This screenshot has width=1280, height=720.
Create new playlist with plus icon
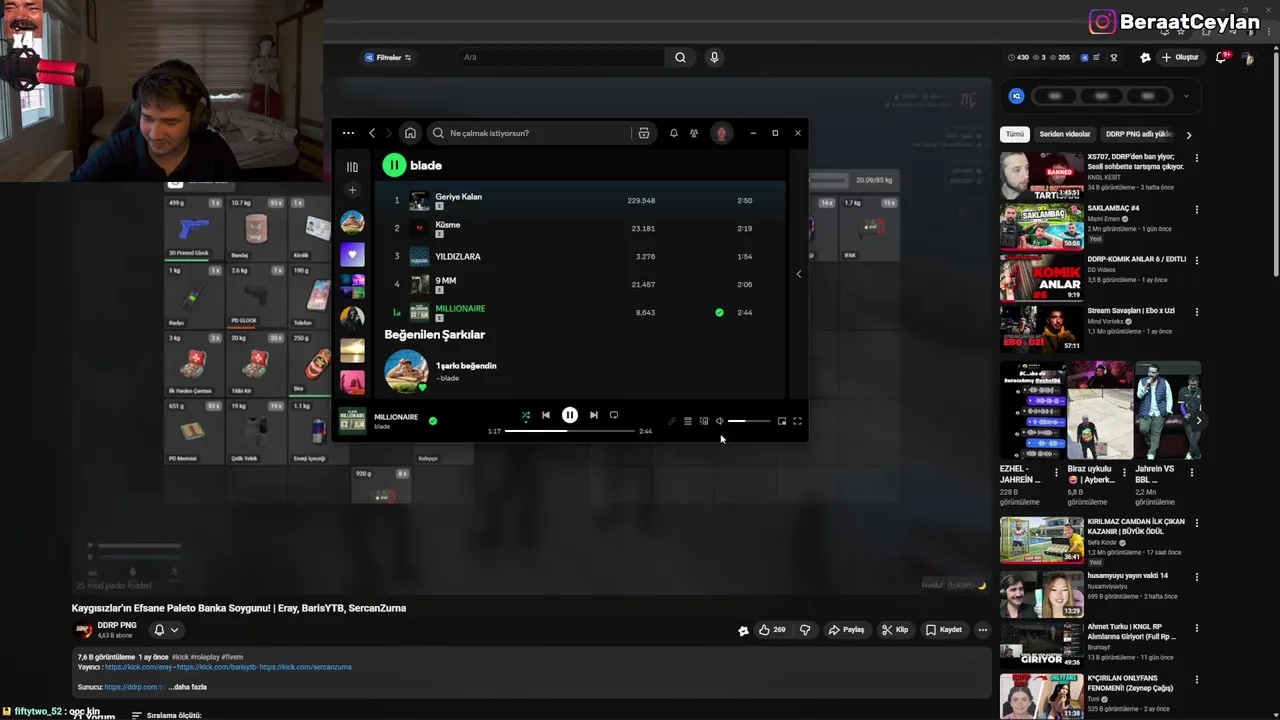point(352,190)
